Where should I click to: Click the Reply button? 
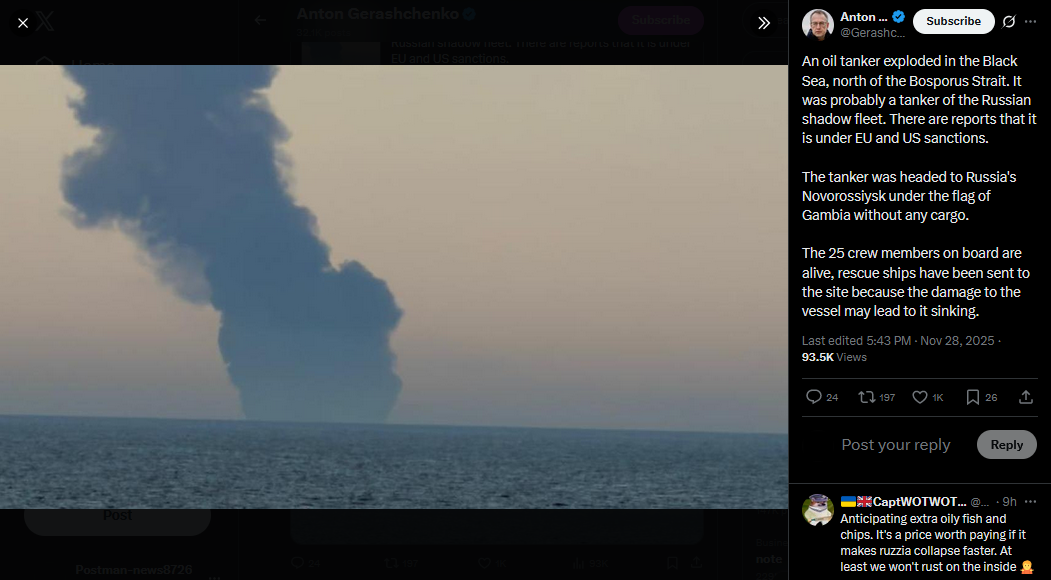click(x=1007, y=445)
